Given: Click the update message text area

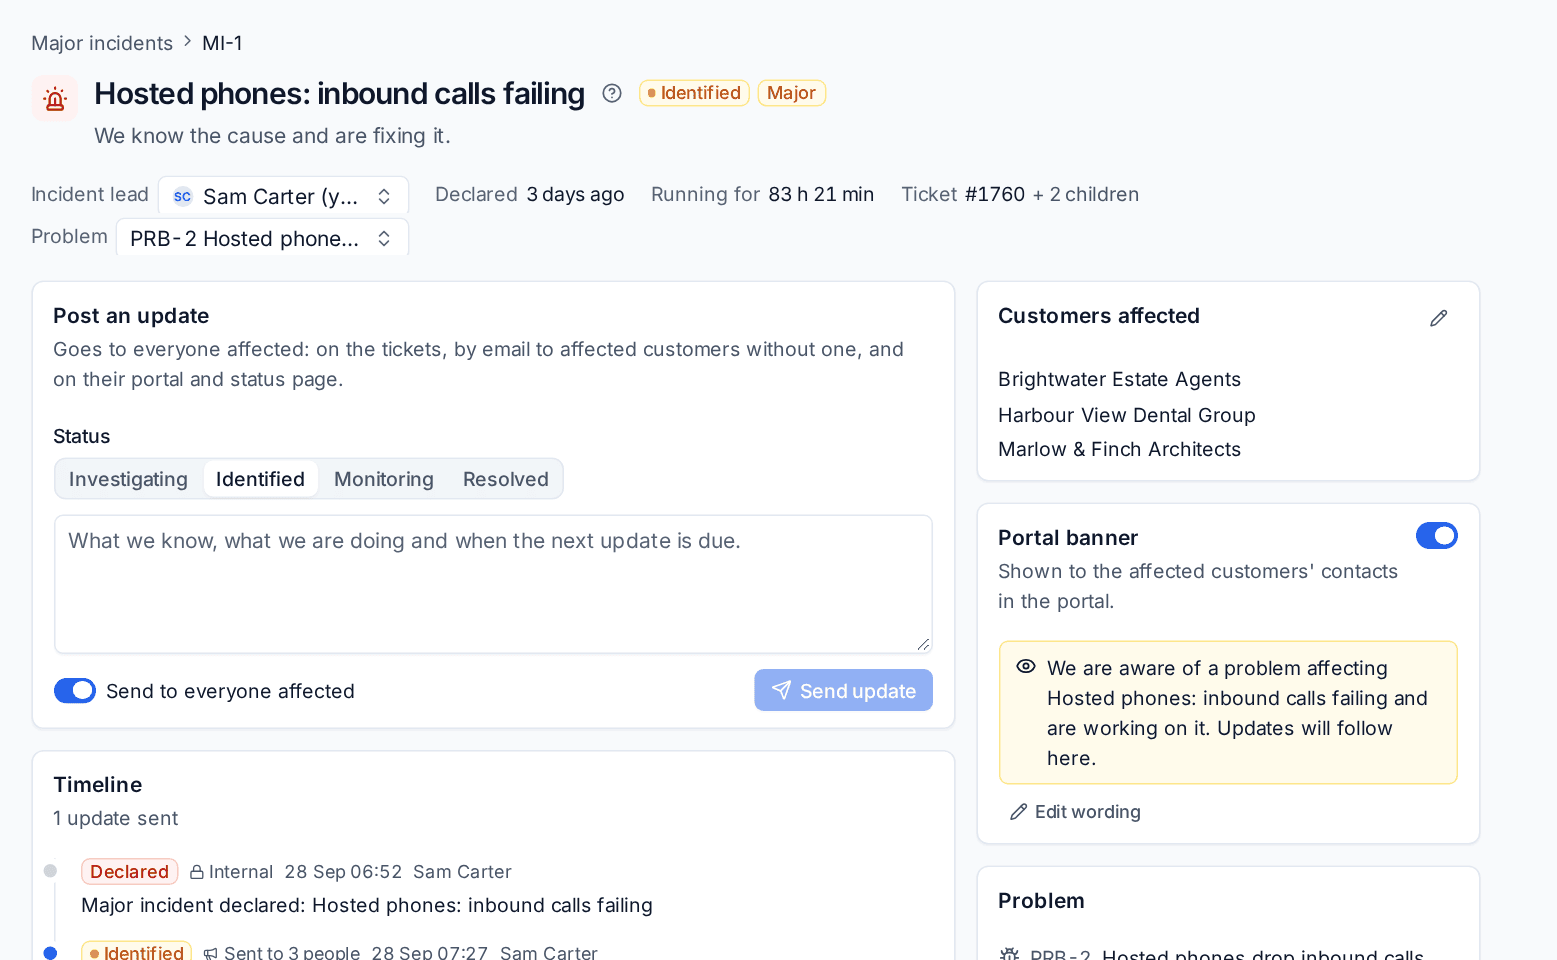Looking at the screenshot, I should click(x=493, y=584).
